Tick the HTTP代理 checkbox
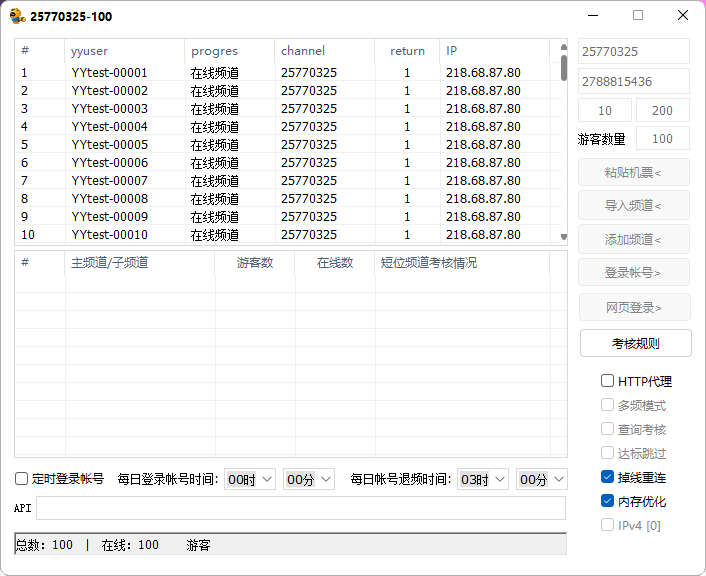The width and height of the screenshot is (706, 576). pyautogui.click(x=607, y=381)
